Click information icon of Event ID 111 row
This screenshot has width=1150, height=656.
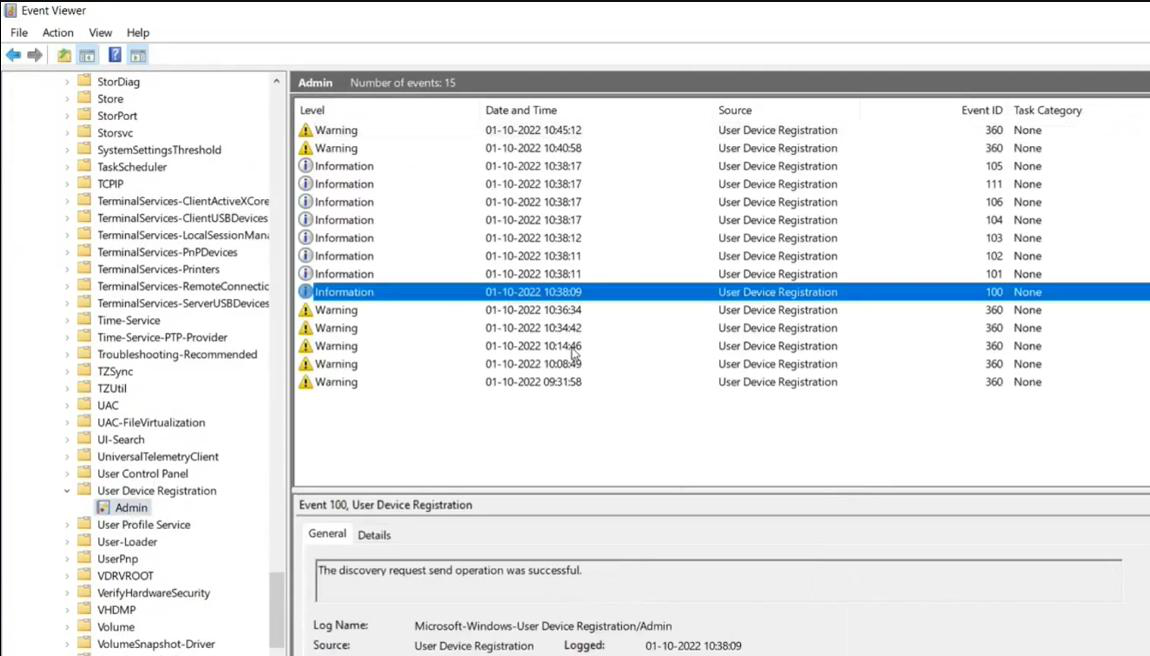pos(305,184)
